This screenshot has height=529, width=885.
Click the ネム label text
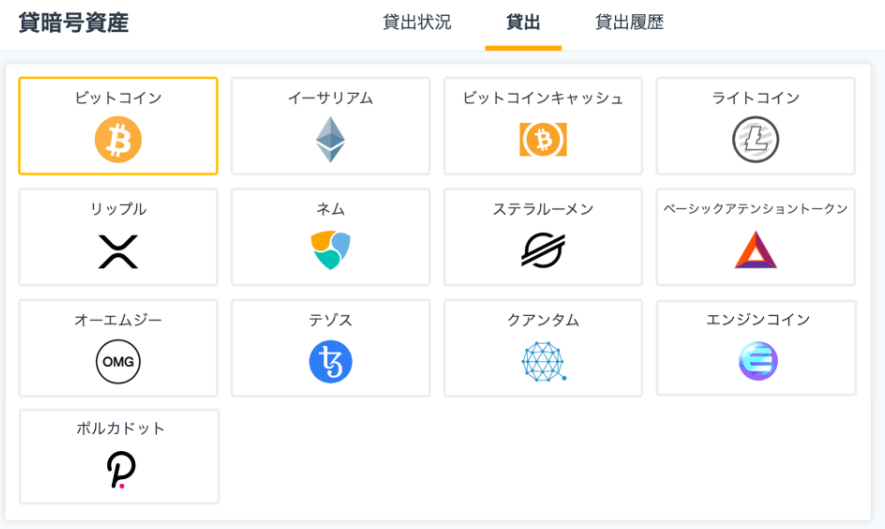[x=330, y=209]
